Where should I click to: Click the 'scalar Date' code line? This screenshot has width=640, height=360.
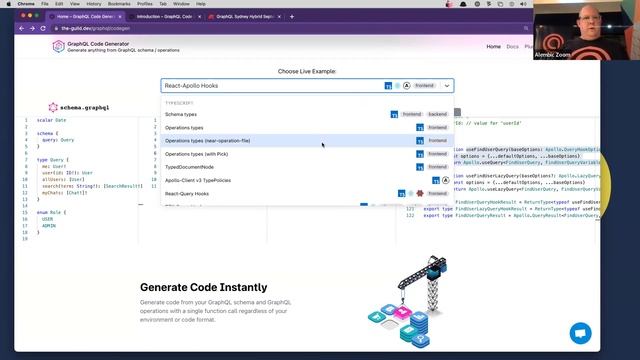(x=51, y=120)
